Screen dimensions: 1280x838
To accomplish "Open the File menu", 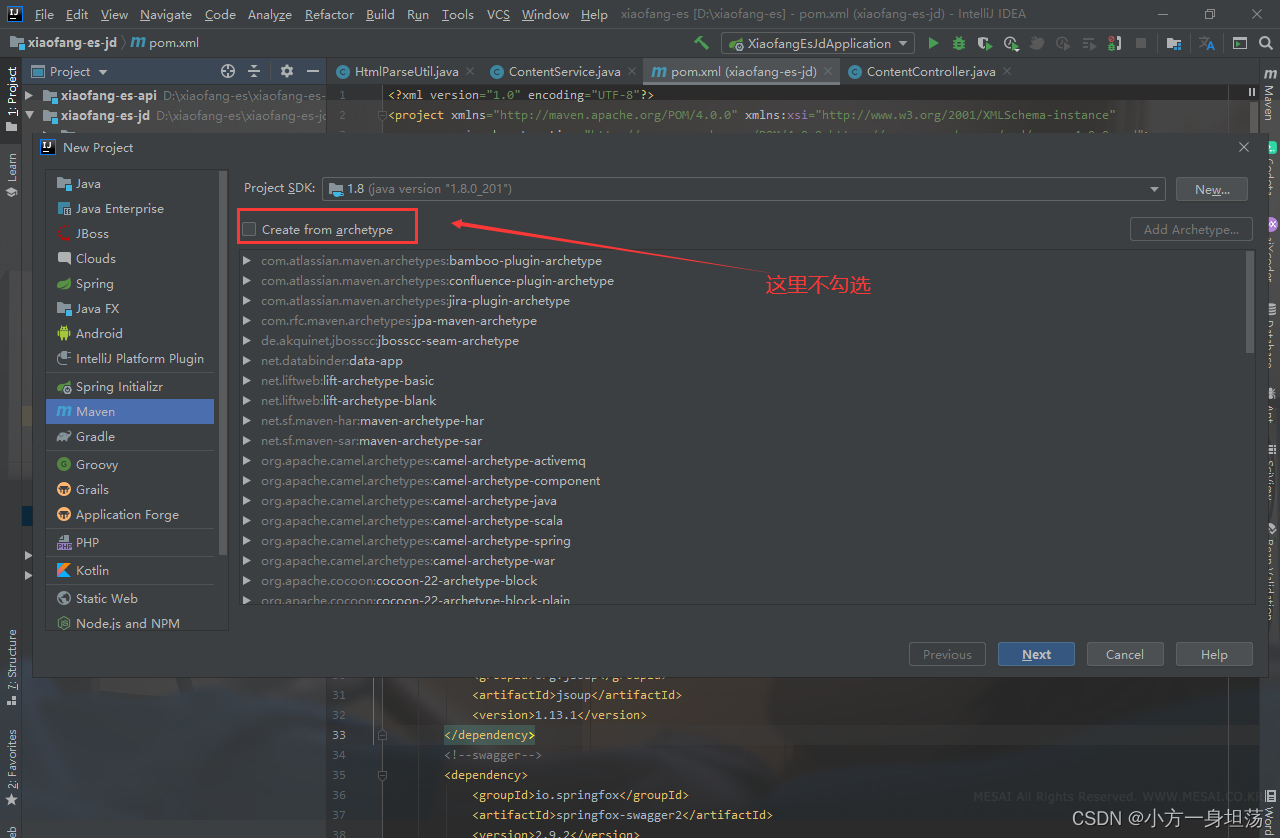I will tap(44, 14).
